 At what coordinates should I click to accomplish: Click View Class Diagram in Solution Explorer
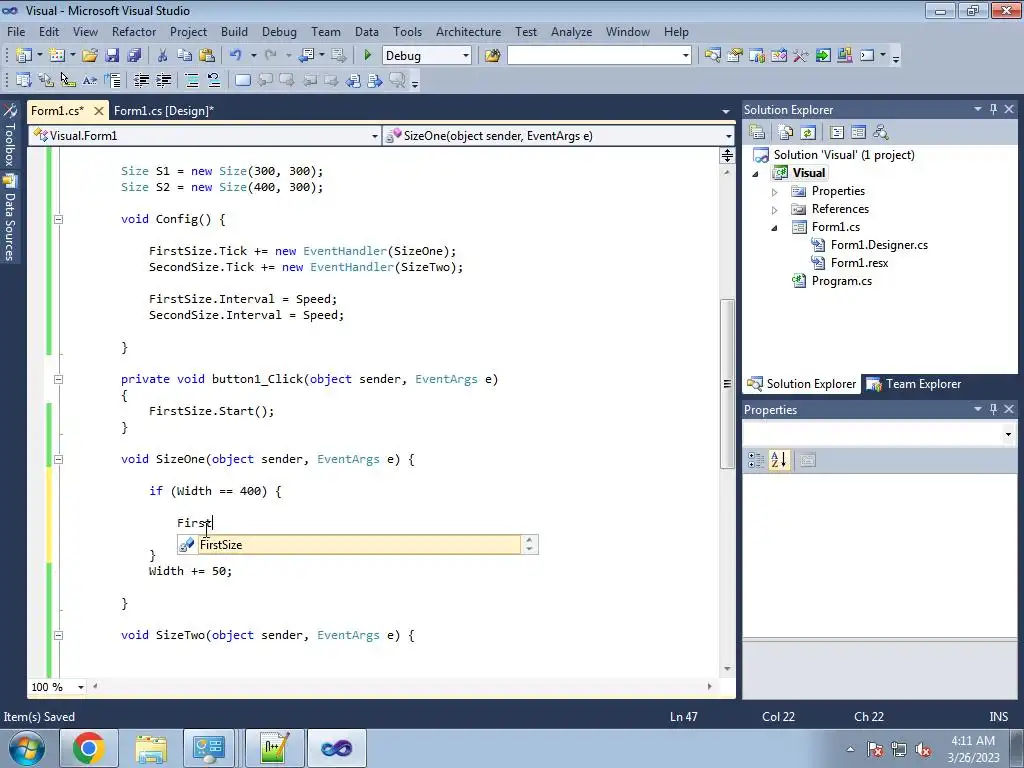click(880, 133)
